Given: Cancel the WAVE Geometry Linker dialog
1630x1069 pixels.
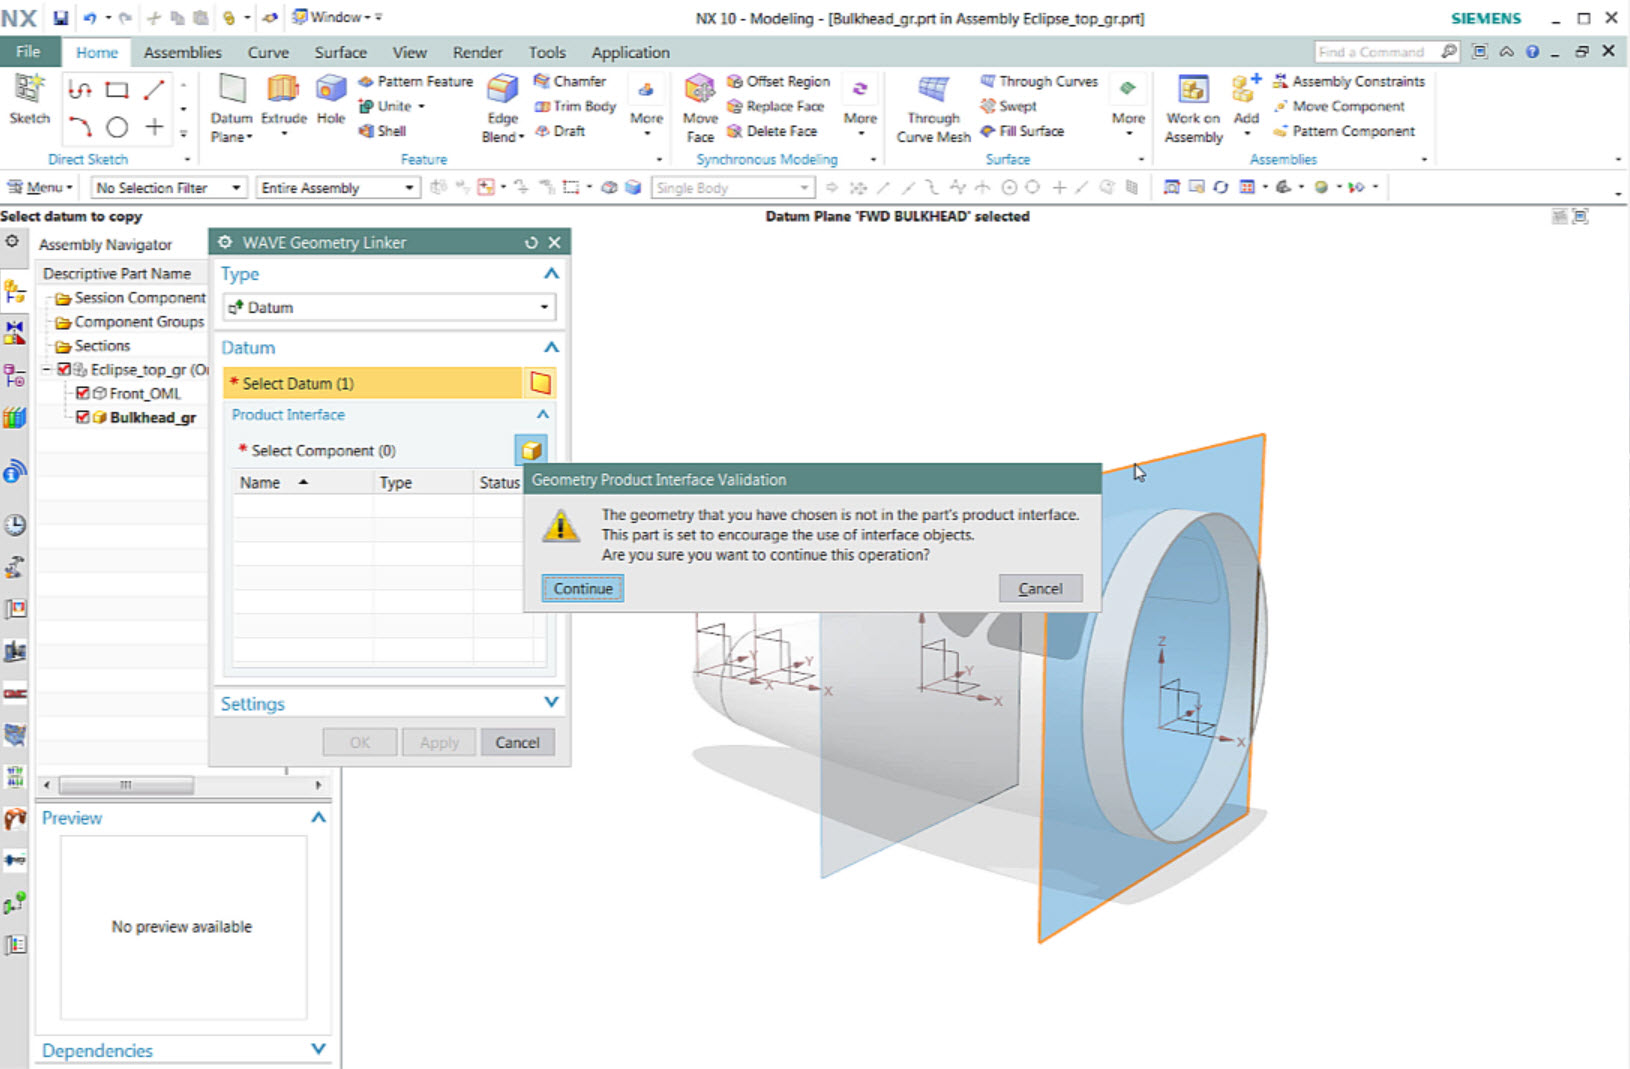Looking at the screenshot, I should [x=517, y=742].
